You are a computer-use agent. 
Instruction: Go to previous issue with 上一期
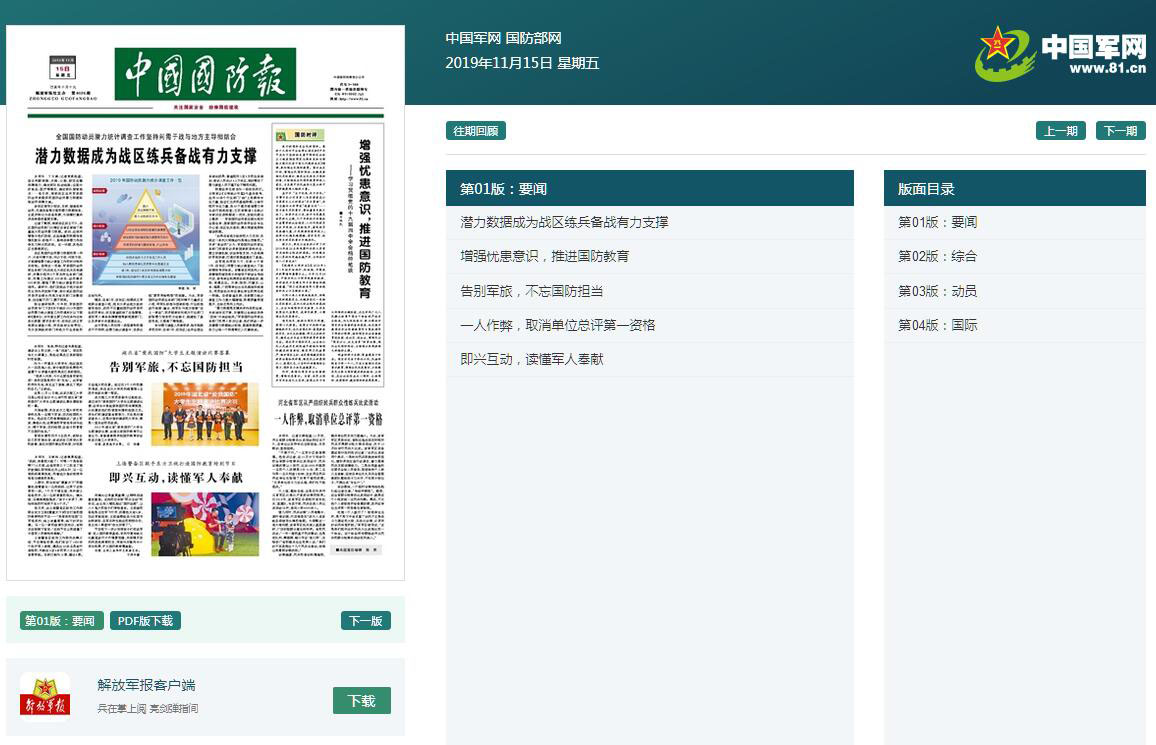(1060, 131)
